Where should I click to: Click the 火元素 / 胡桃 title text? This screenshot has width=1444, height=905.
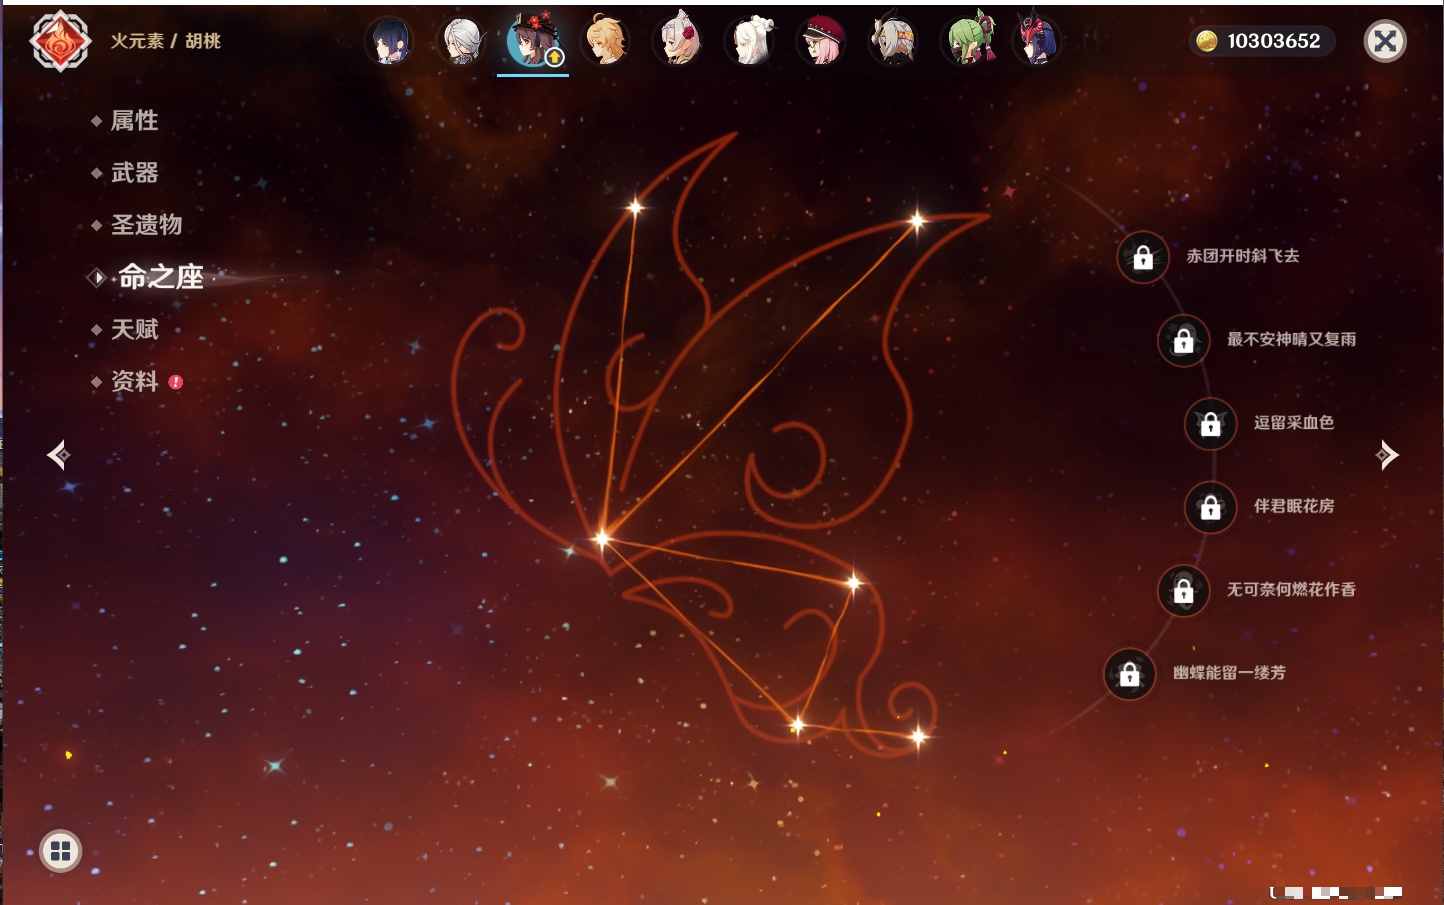[x=165, y=41]
